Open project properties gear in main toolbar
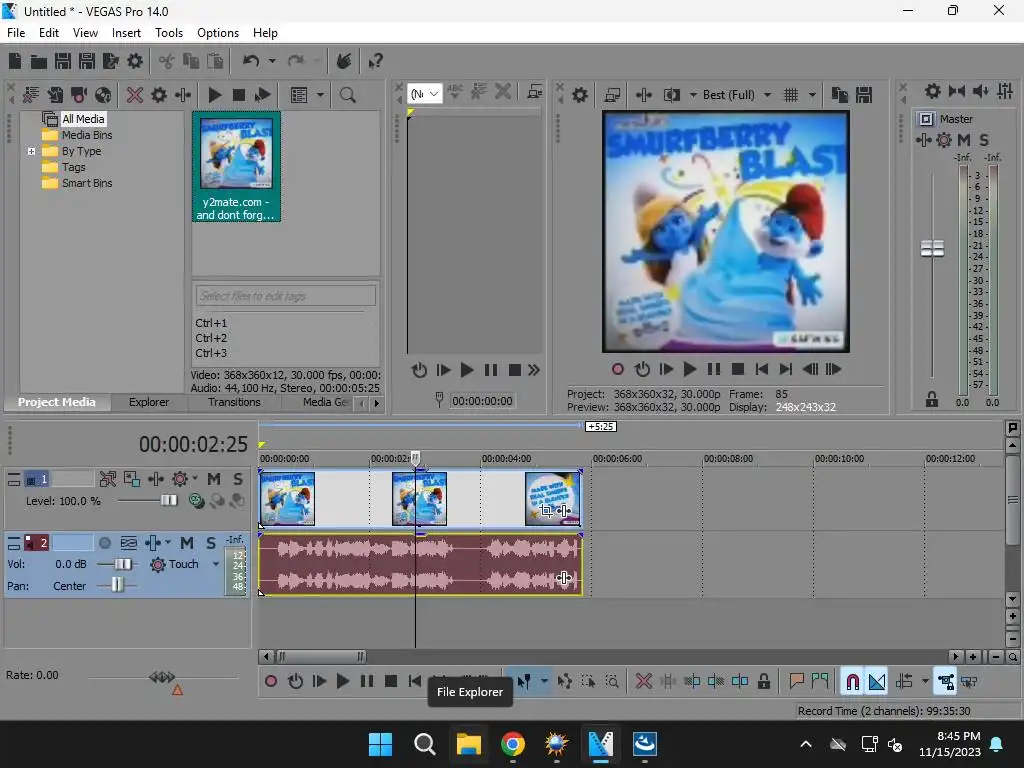 click(135, 61)
